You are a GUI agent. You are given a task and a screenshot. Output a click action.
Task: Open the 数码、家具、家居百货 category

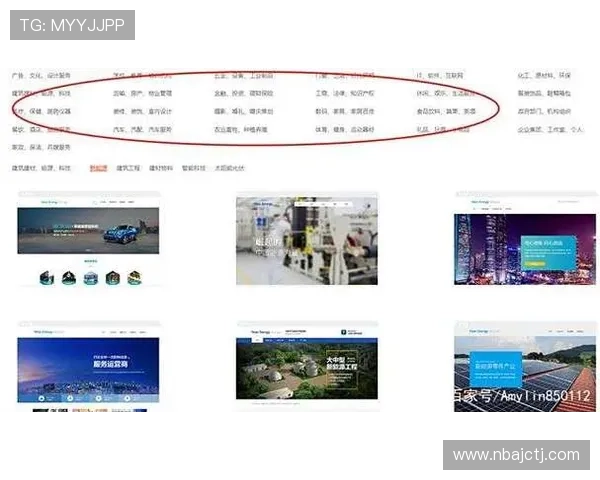click(x=345, y=111)
